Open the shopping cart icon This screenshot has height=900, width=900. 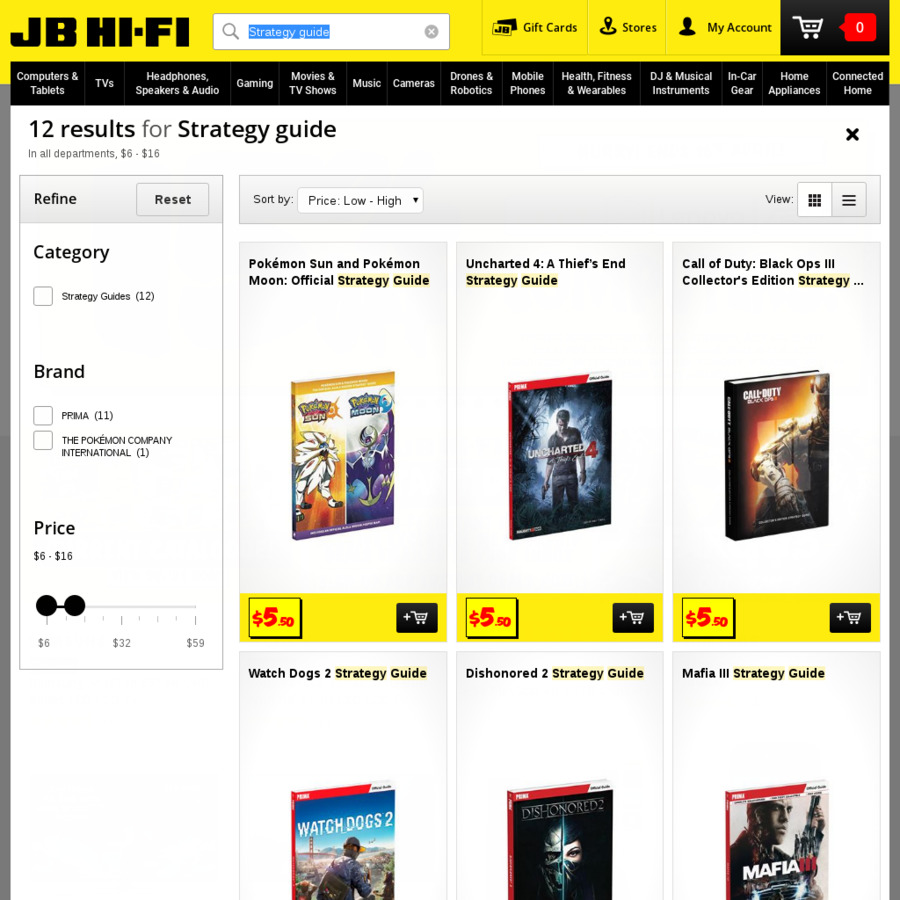click(808, 27)
